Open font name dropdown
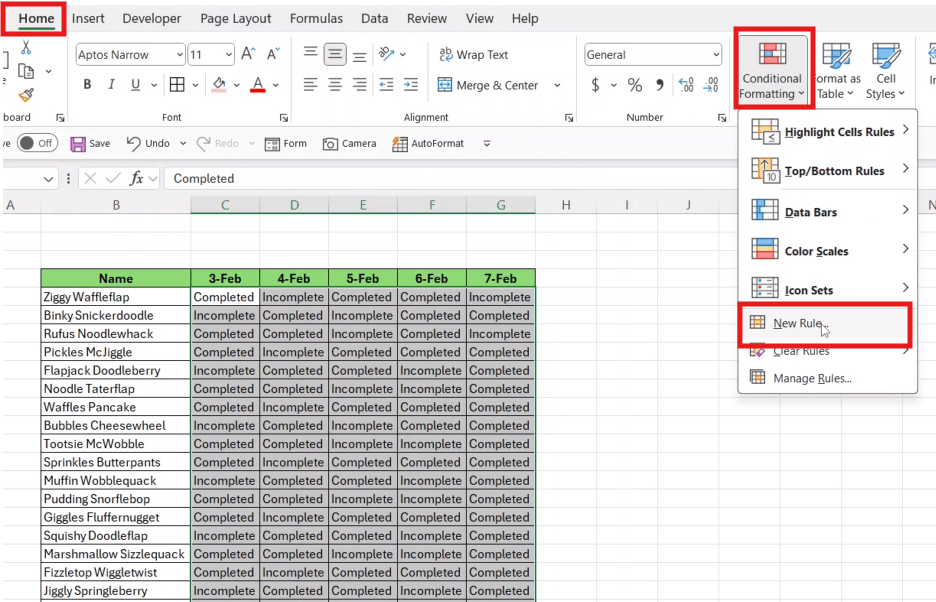936x602 pixels. click(180, 55)
